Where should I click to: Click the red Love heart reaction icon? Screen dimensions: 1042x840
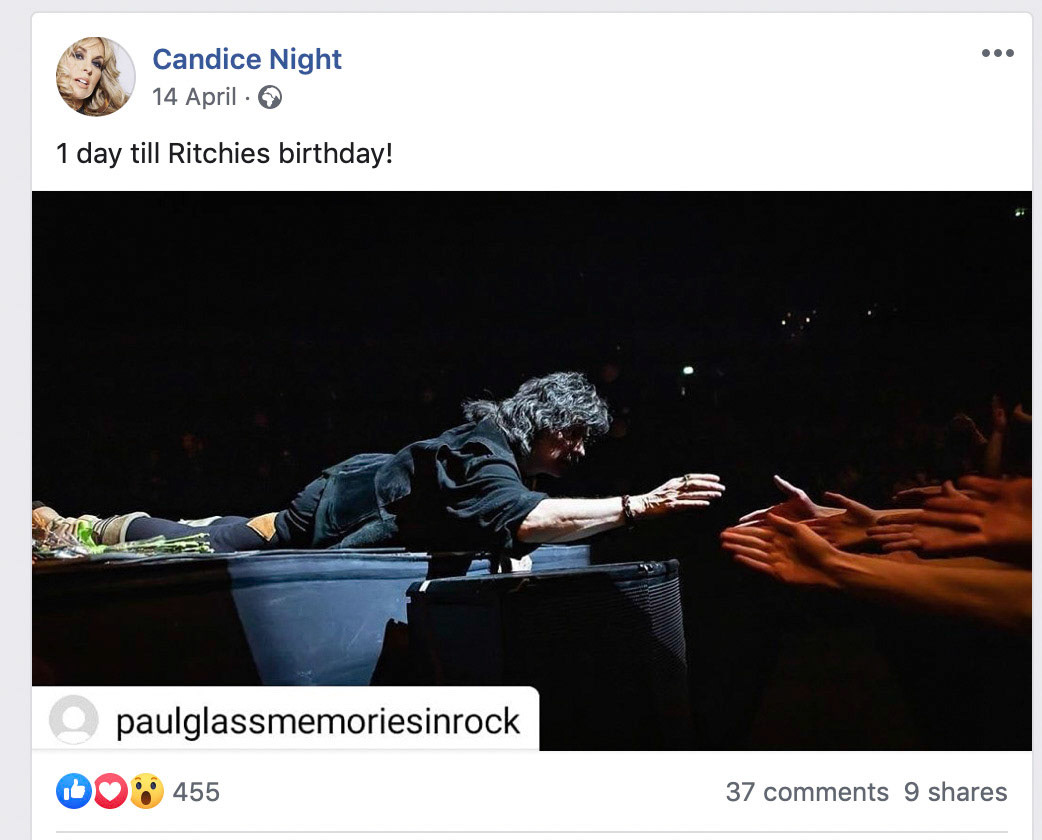pyautogui.click(x=110, y=792)
